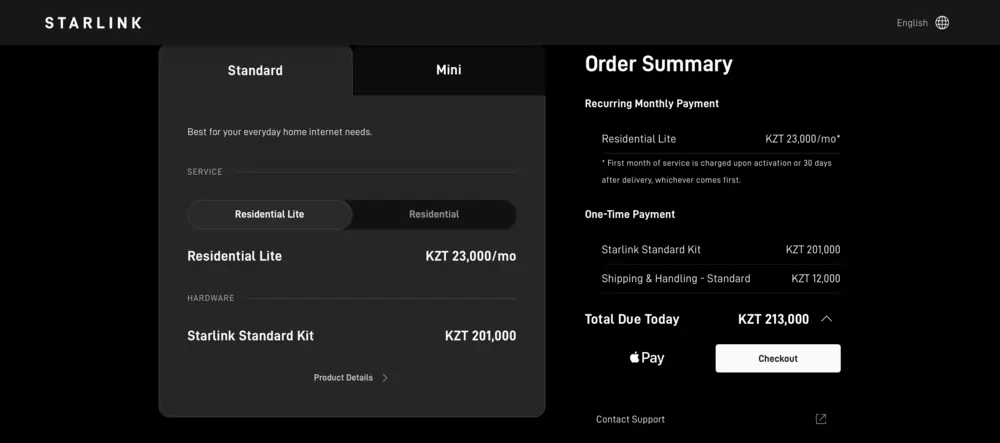Click the KZT 213,000 total amount
This screenshot has height=443, width=1000.
click(773, 319)
